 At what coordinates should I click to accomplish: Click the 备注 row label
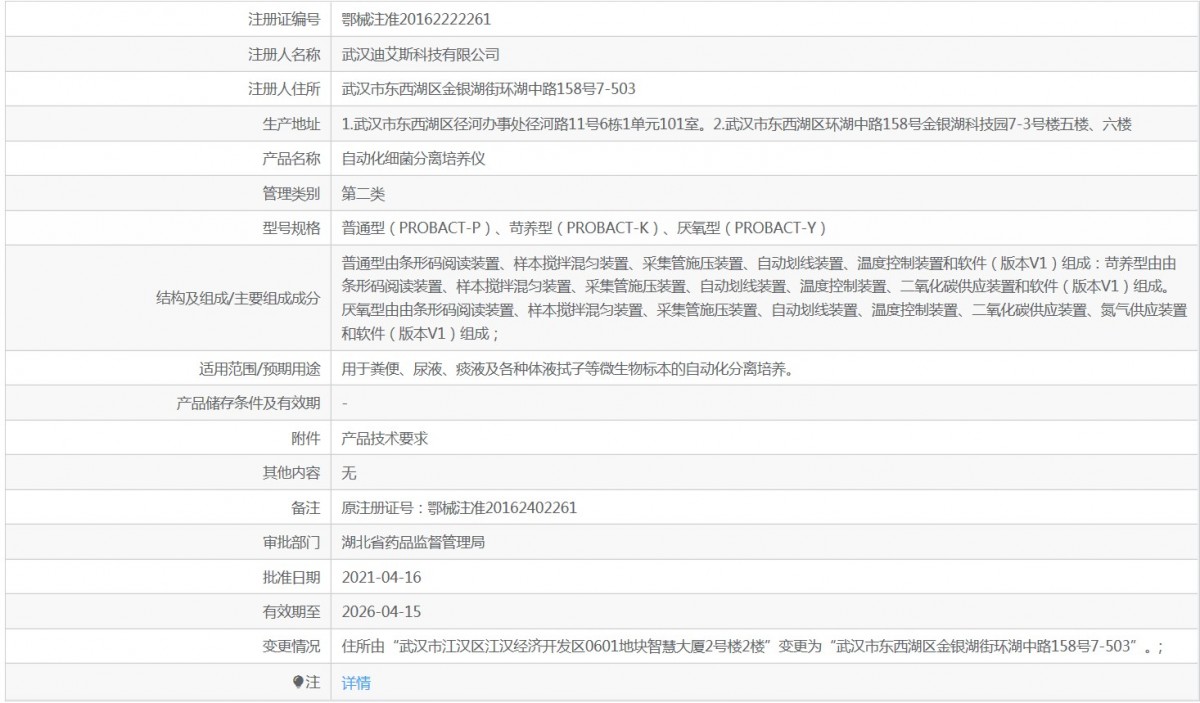306,508
